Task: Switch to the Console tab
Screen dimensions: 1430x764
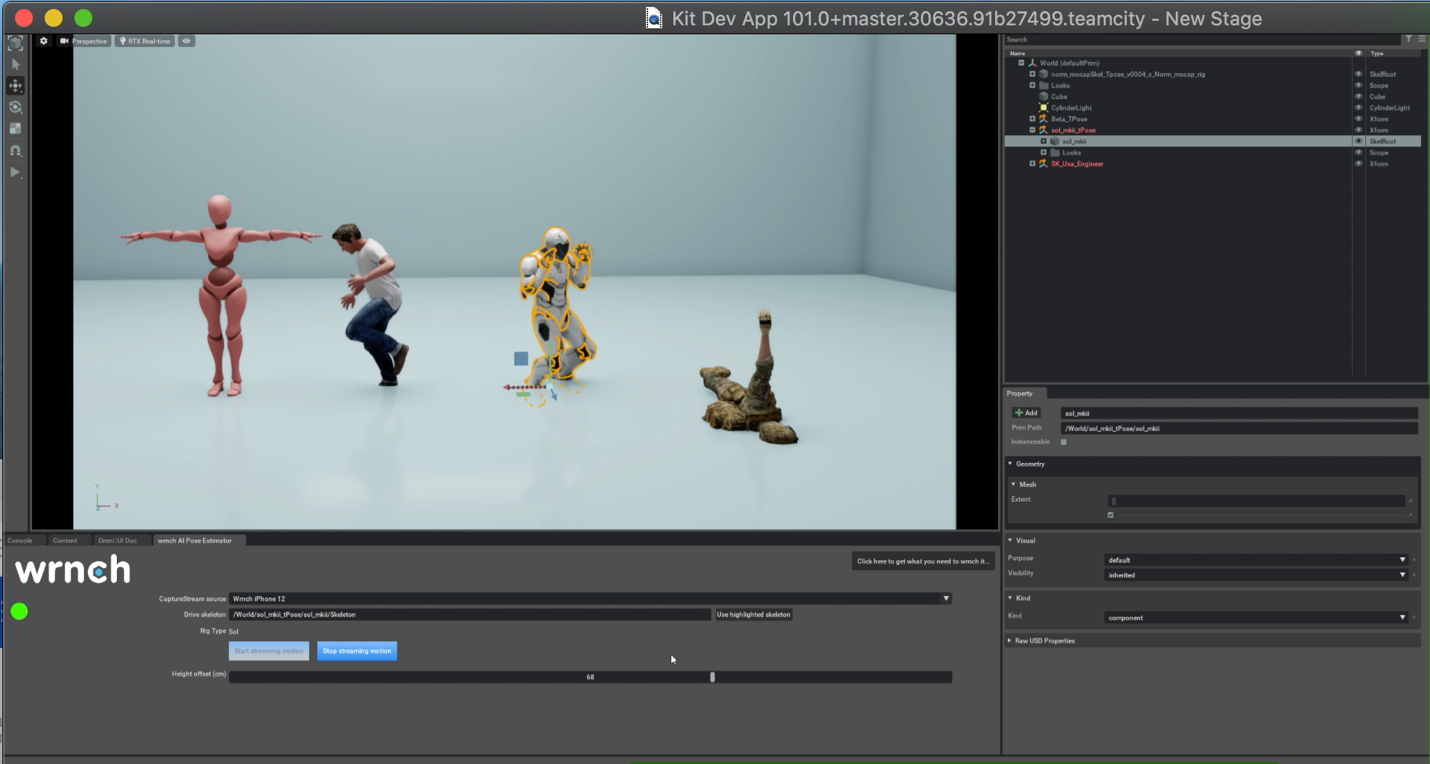Action: pyautogui.click(x=20, y=541)
